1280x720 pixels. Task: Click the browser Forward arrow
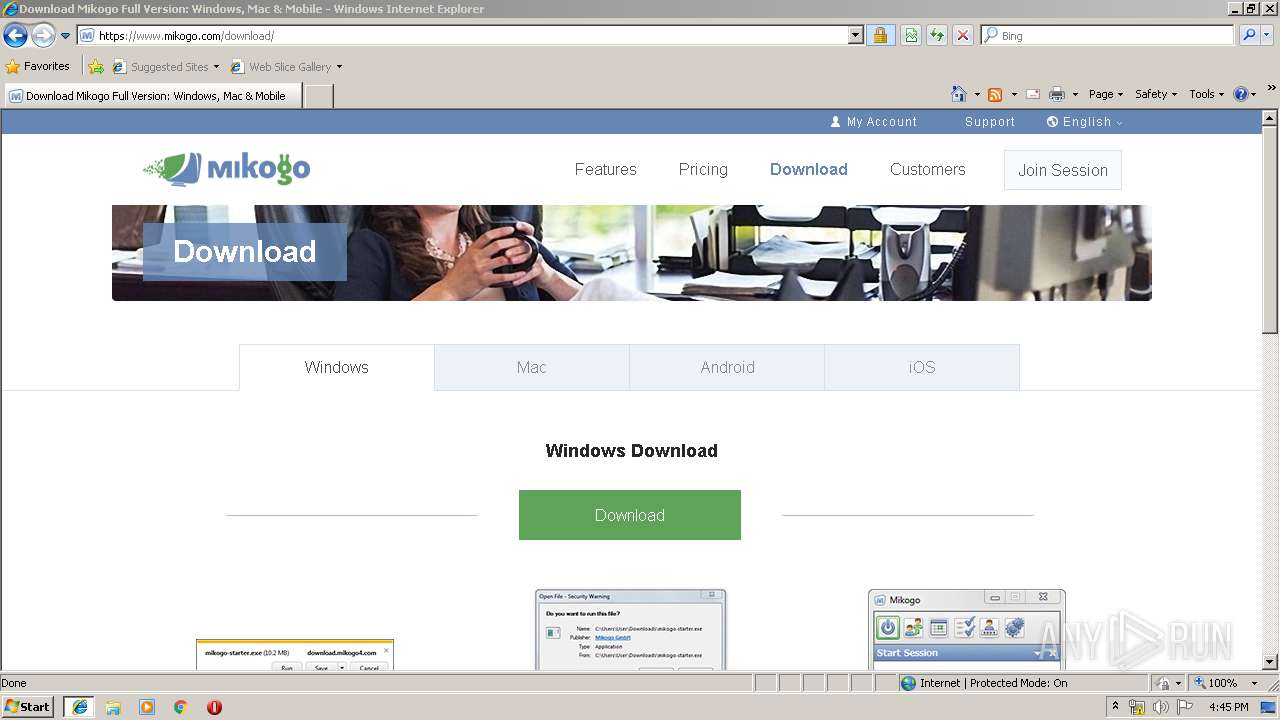43,36
